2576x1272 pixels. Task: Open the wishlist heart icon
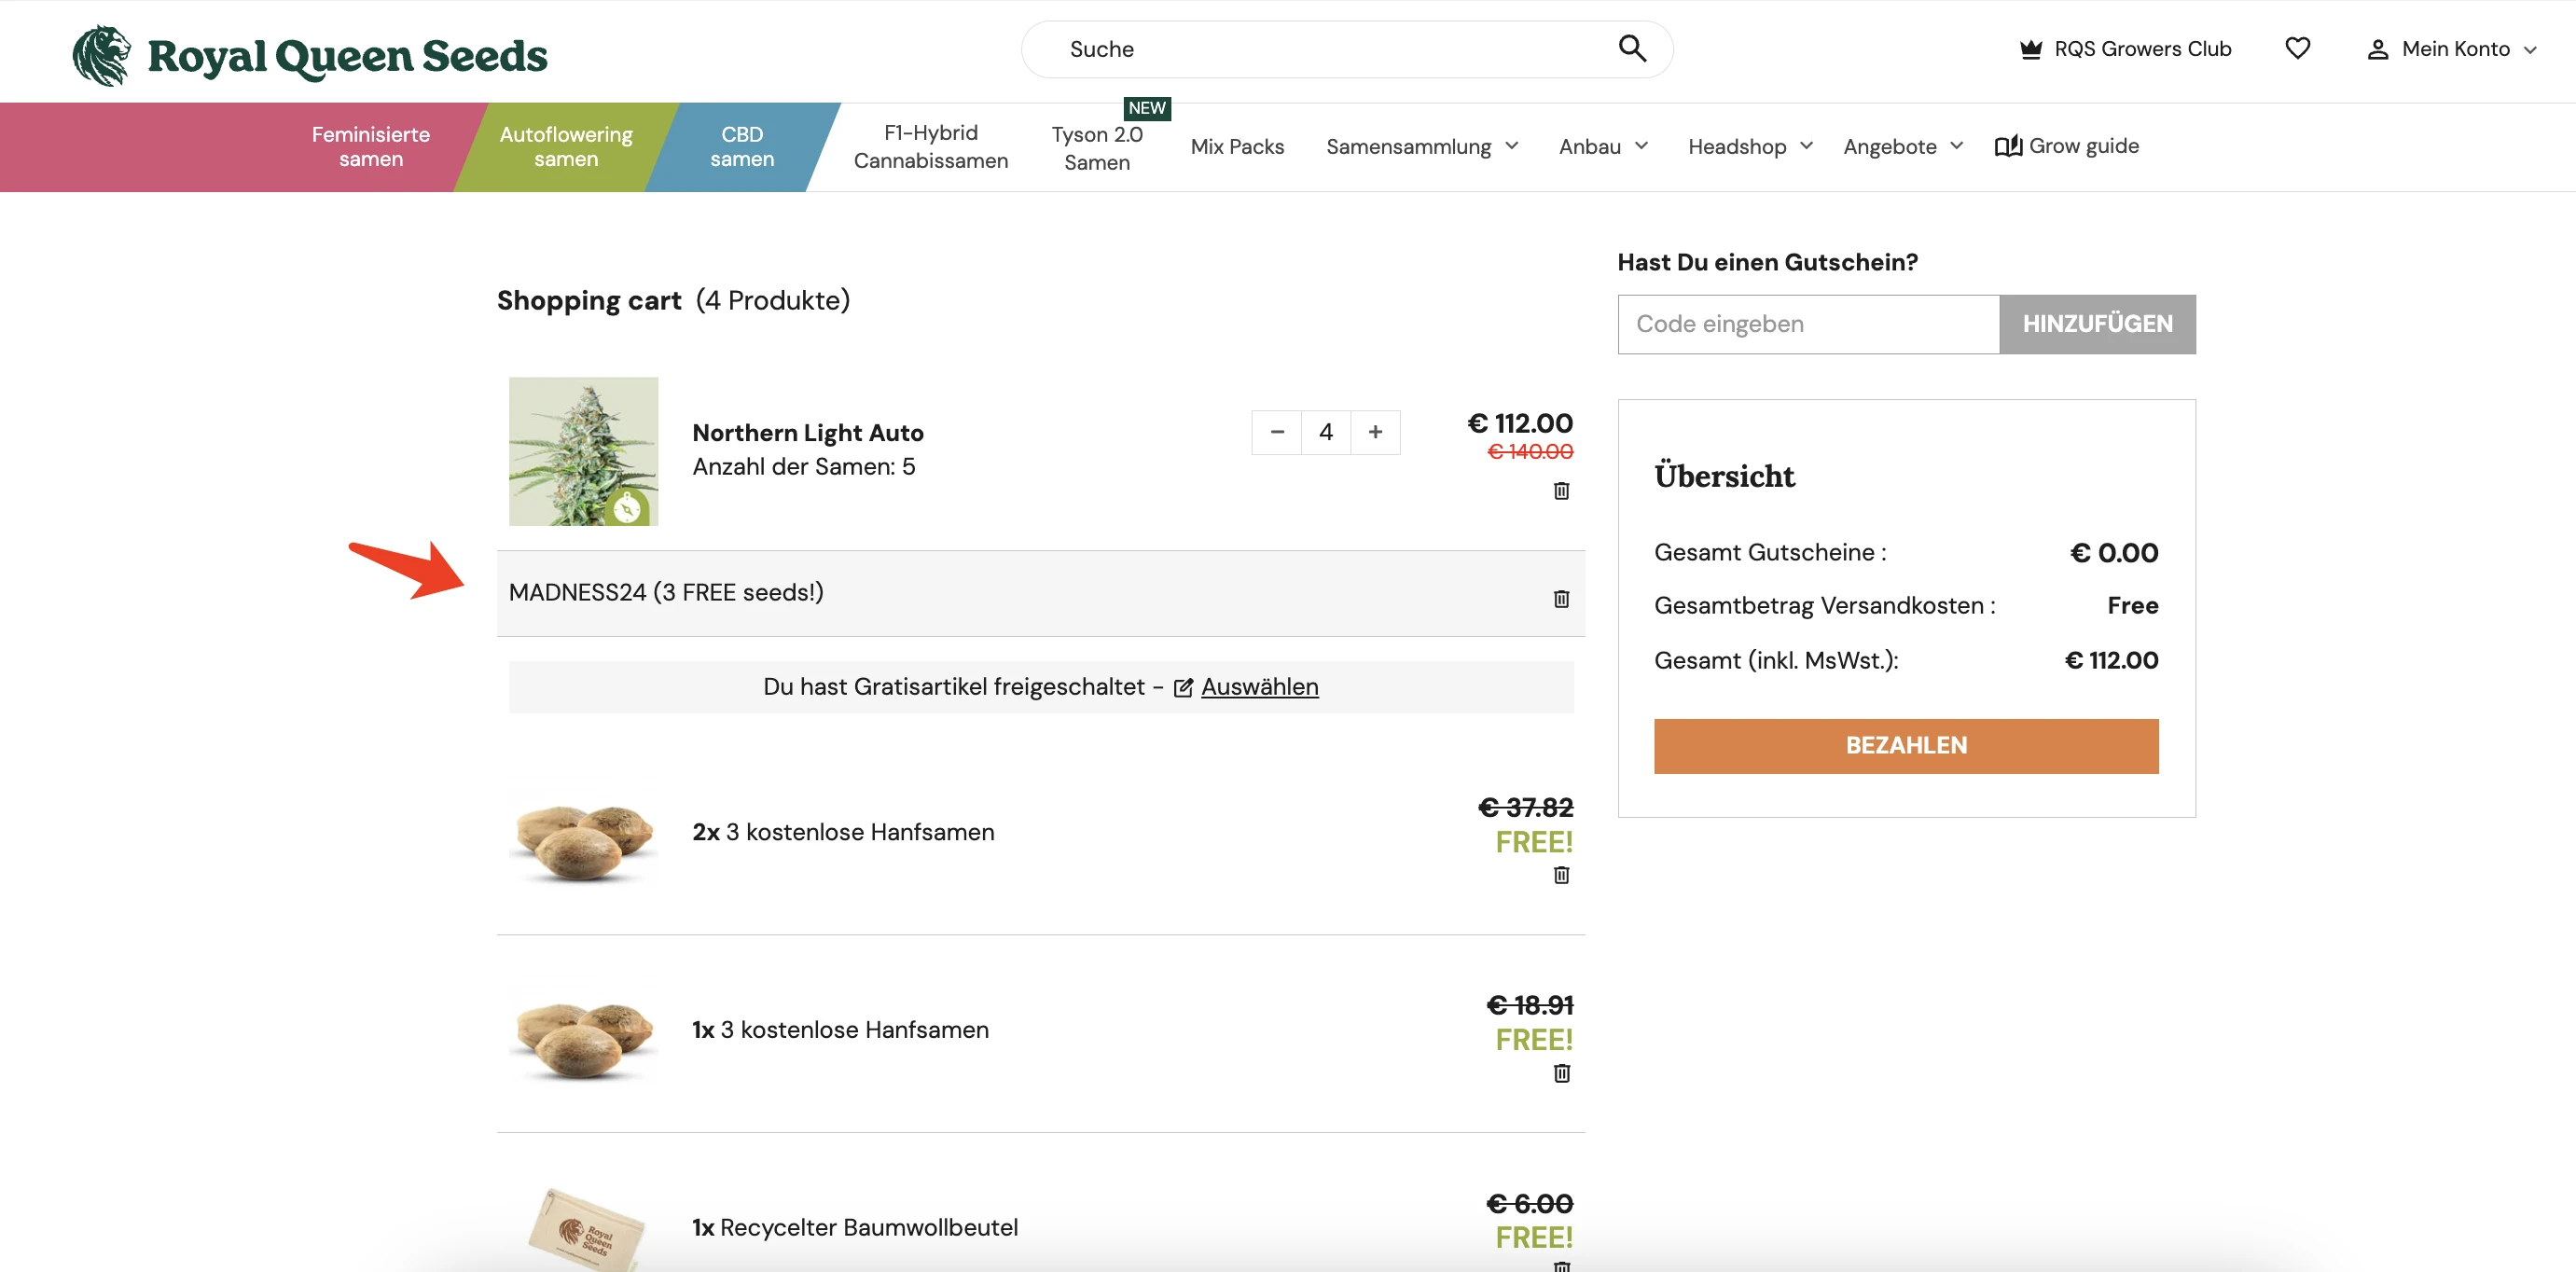2297,48
